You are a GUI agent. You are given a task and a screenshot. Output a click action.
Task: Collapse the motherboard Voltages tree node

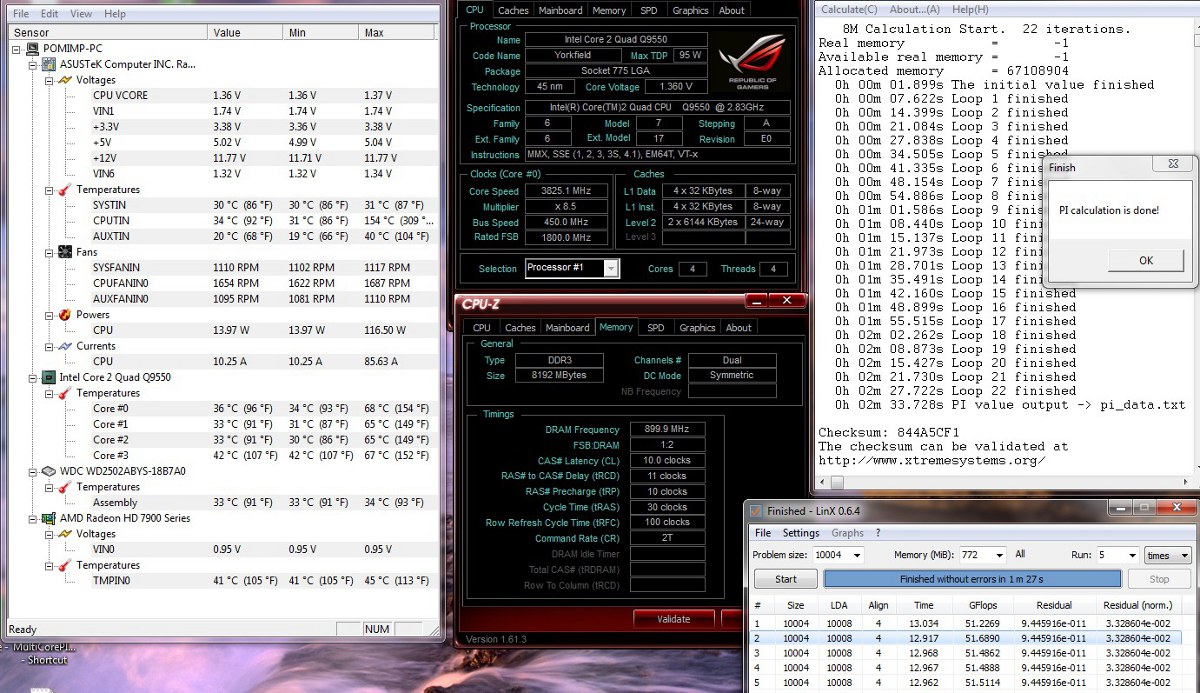[x=49, y=80]
